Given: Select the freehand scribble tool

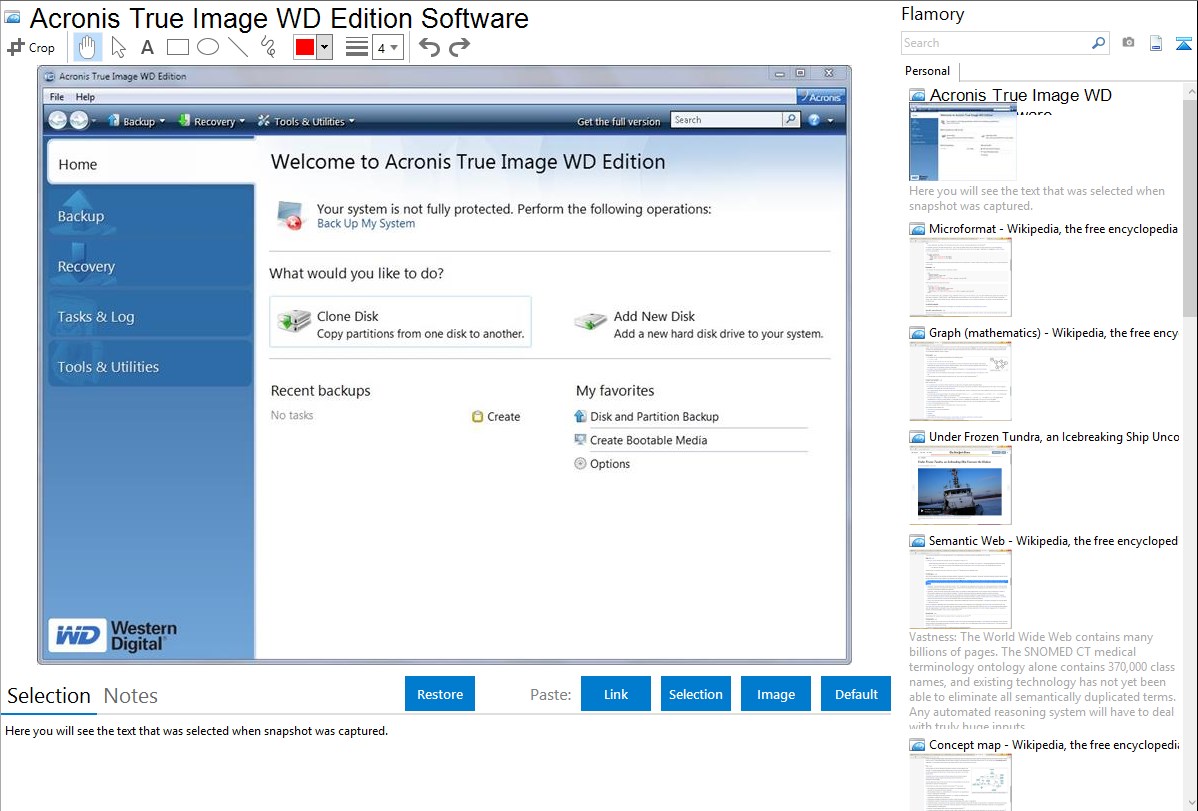Looking at the screenshot, I should pyautogui.click(x=268, y=47).
